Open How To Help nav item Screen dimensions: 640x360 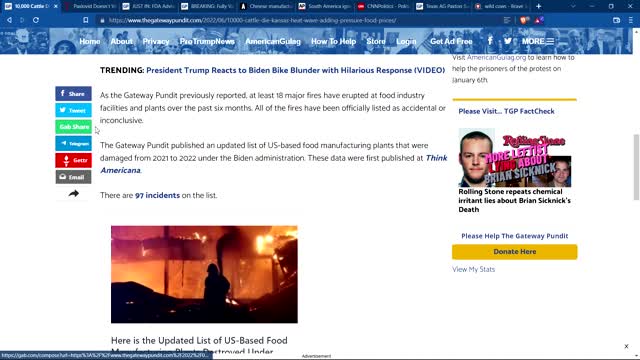pyautogui.click(x=333, y=41)
